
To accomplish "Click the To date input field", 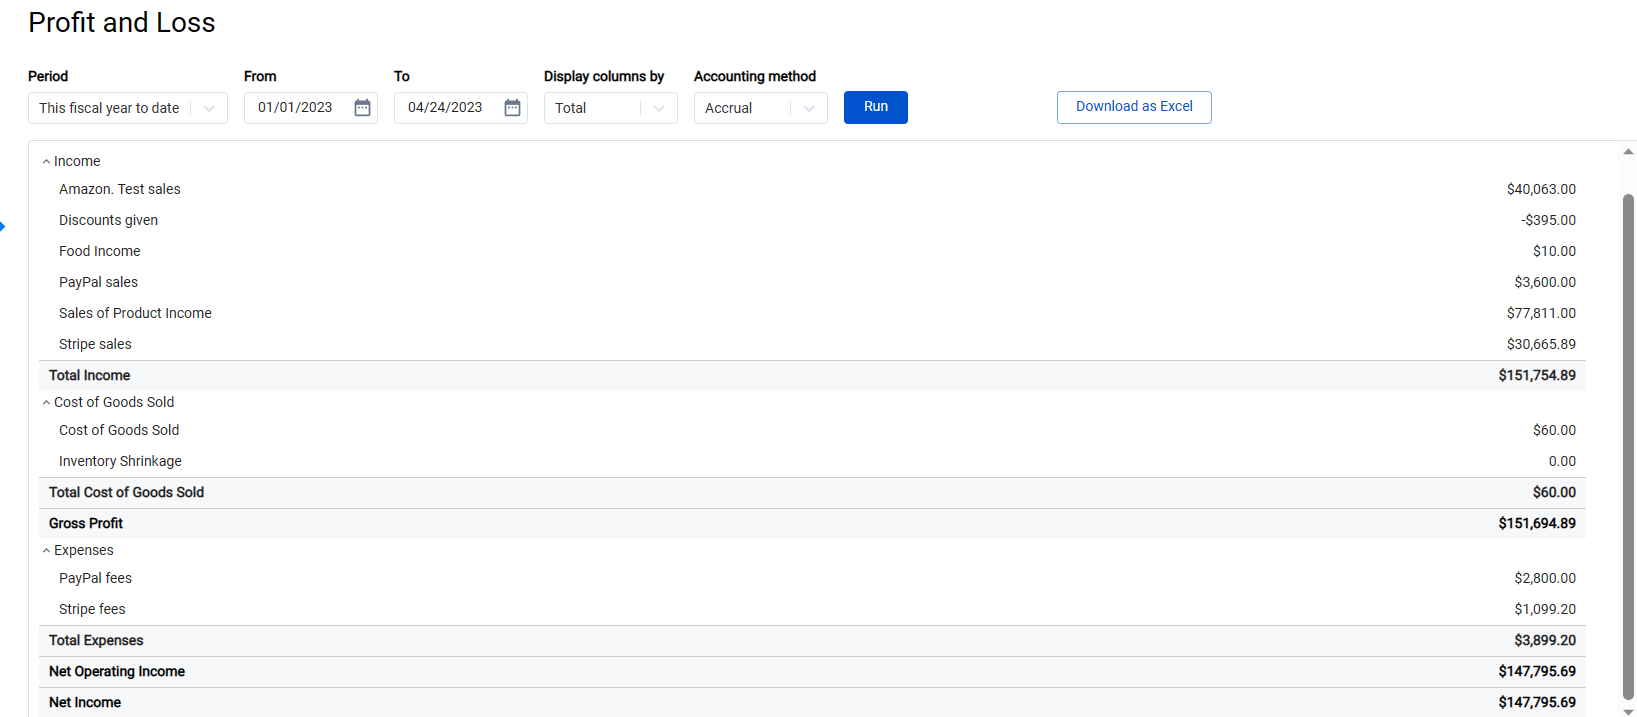I will click(x=446, y=108).
